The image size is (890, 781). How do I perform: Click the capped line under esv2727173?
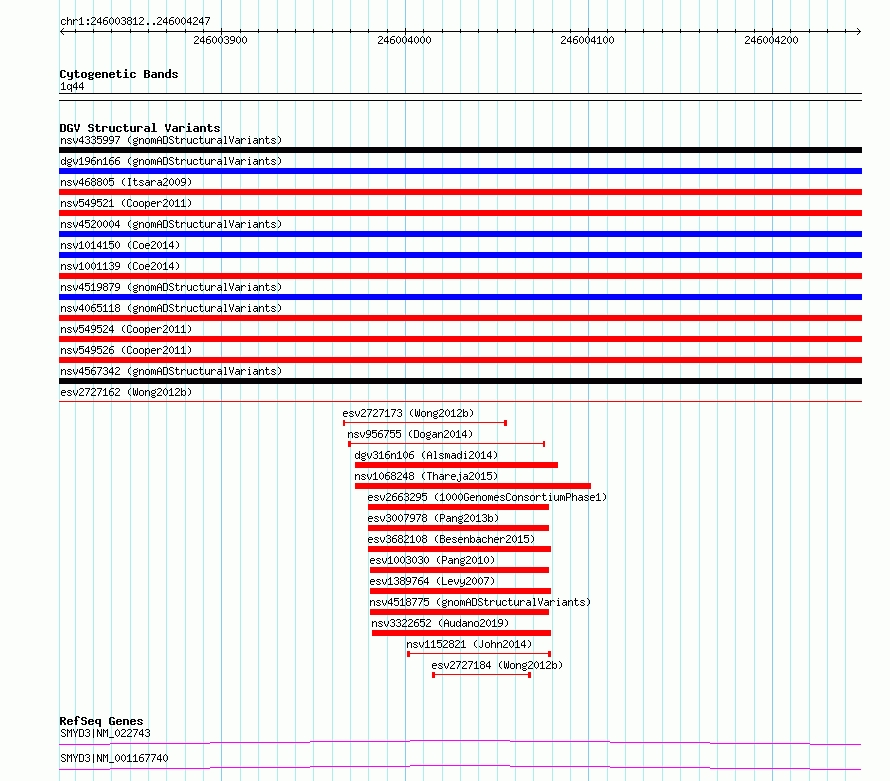[x=425, y=423]
